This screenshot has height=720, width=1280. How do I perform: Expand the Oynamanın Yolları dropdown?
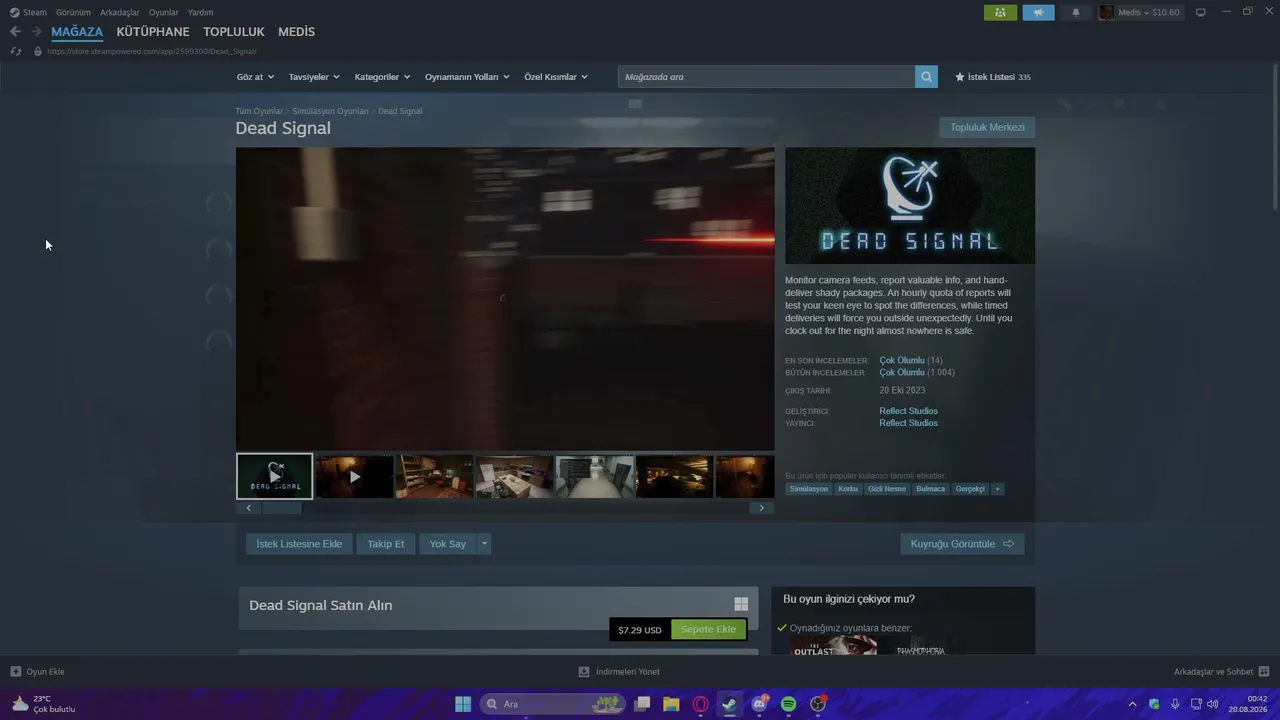pyautogui.click(x=467, y=77)
